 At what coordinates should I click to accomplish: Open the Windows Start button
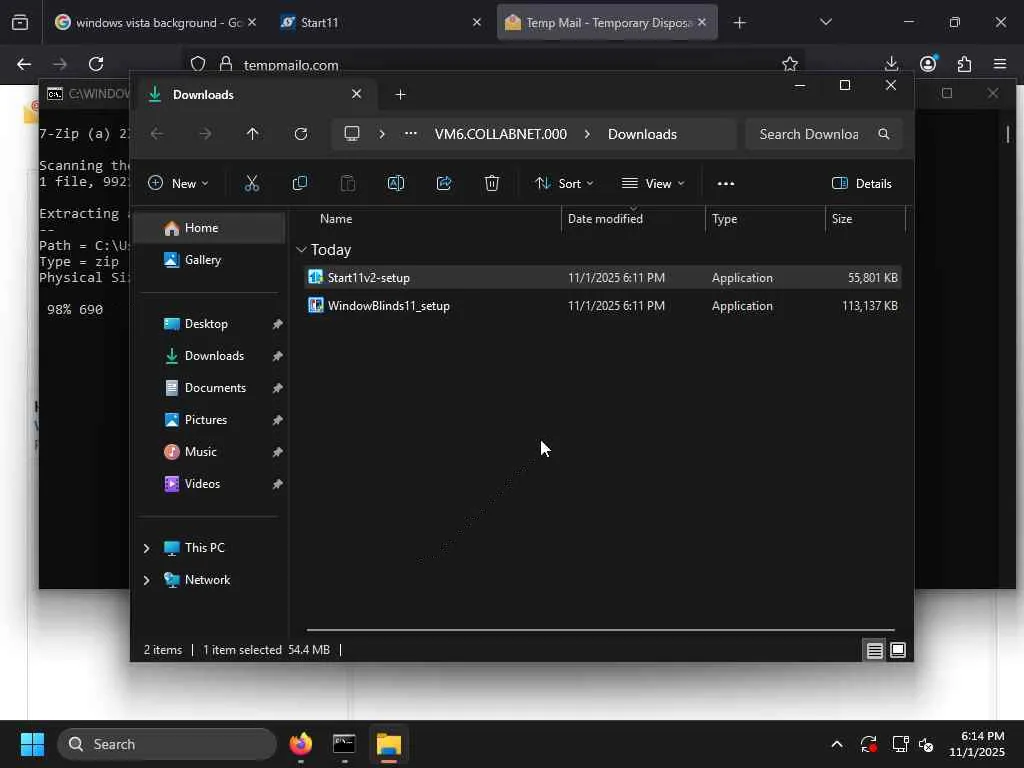point(32,744)
